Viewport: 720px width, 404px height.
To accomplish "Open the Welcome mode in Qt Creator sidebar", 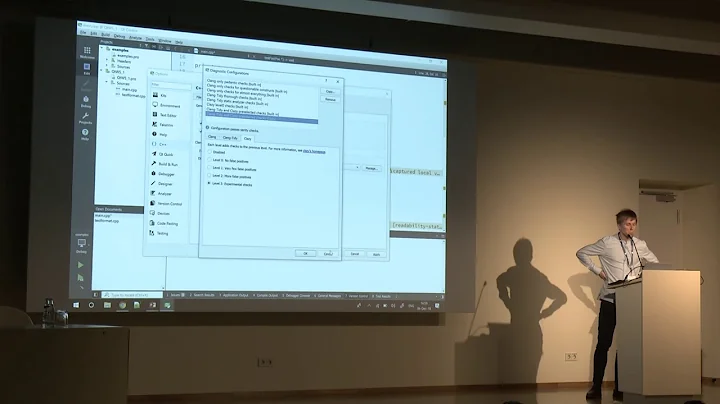I will click(87, 52).
